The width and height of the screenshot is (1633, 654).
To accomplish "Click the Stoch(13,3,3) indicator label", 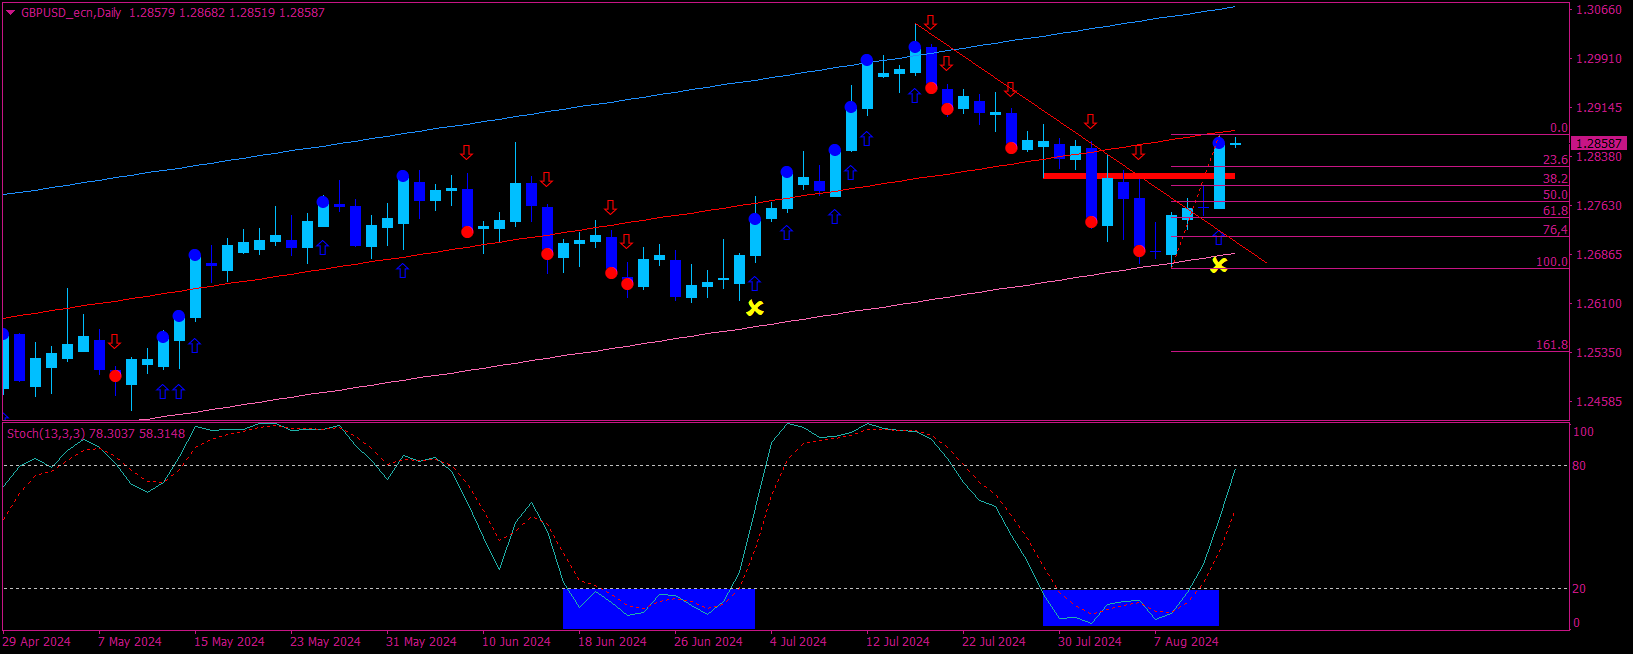I will pos(46,433).
